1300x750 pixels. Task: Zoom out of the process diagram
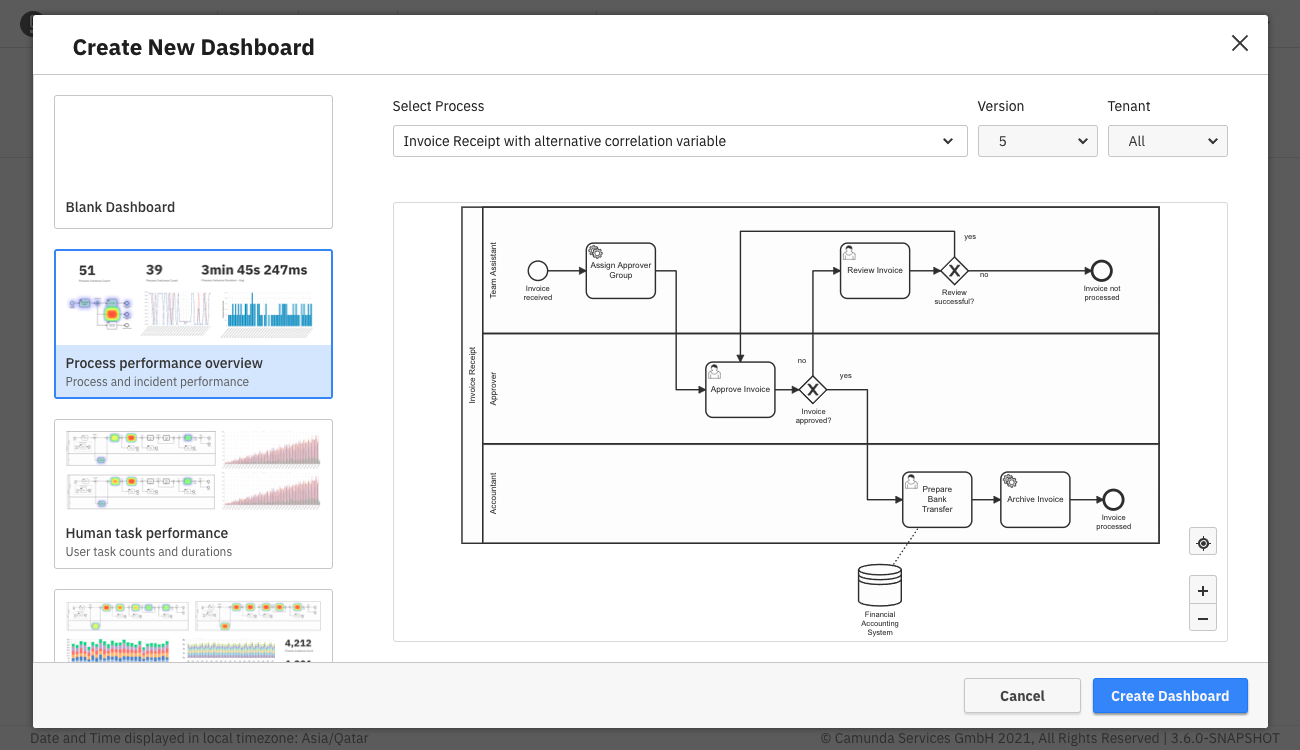point(1202,617)
